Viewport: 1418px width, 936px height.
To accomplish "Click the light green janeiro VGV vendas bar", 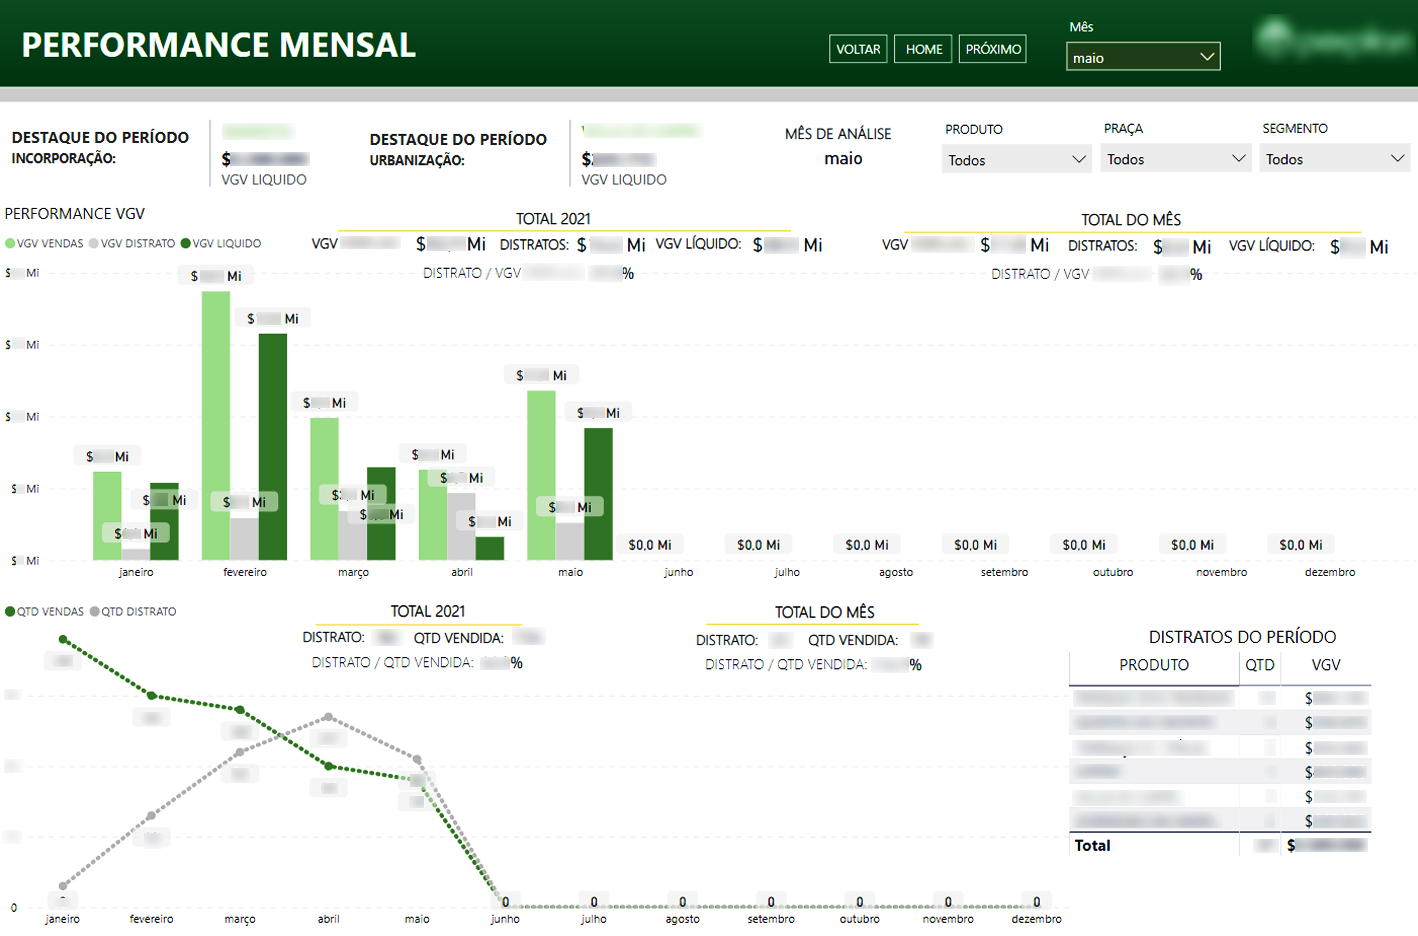I will click(107, 516).
